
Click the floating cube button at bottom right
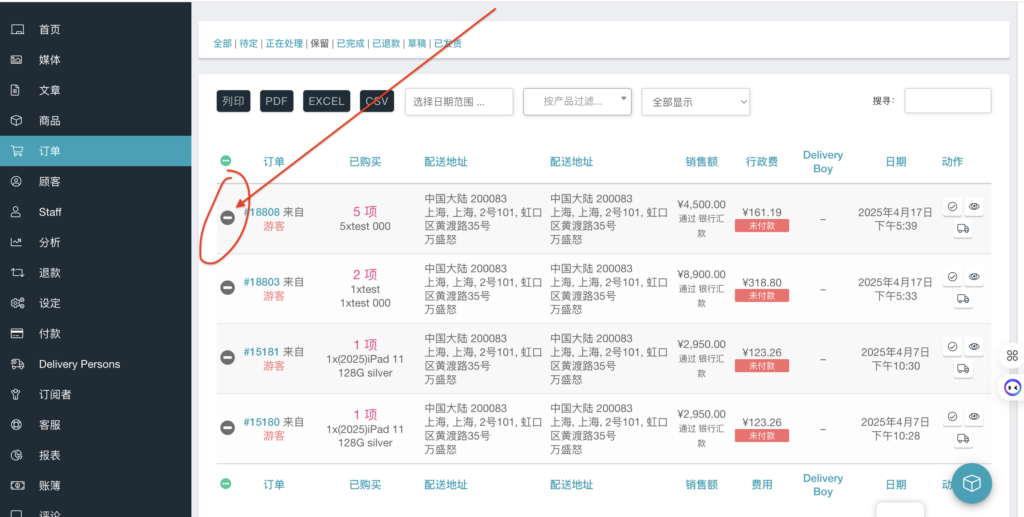coord(971,483)
